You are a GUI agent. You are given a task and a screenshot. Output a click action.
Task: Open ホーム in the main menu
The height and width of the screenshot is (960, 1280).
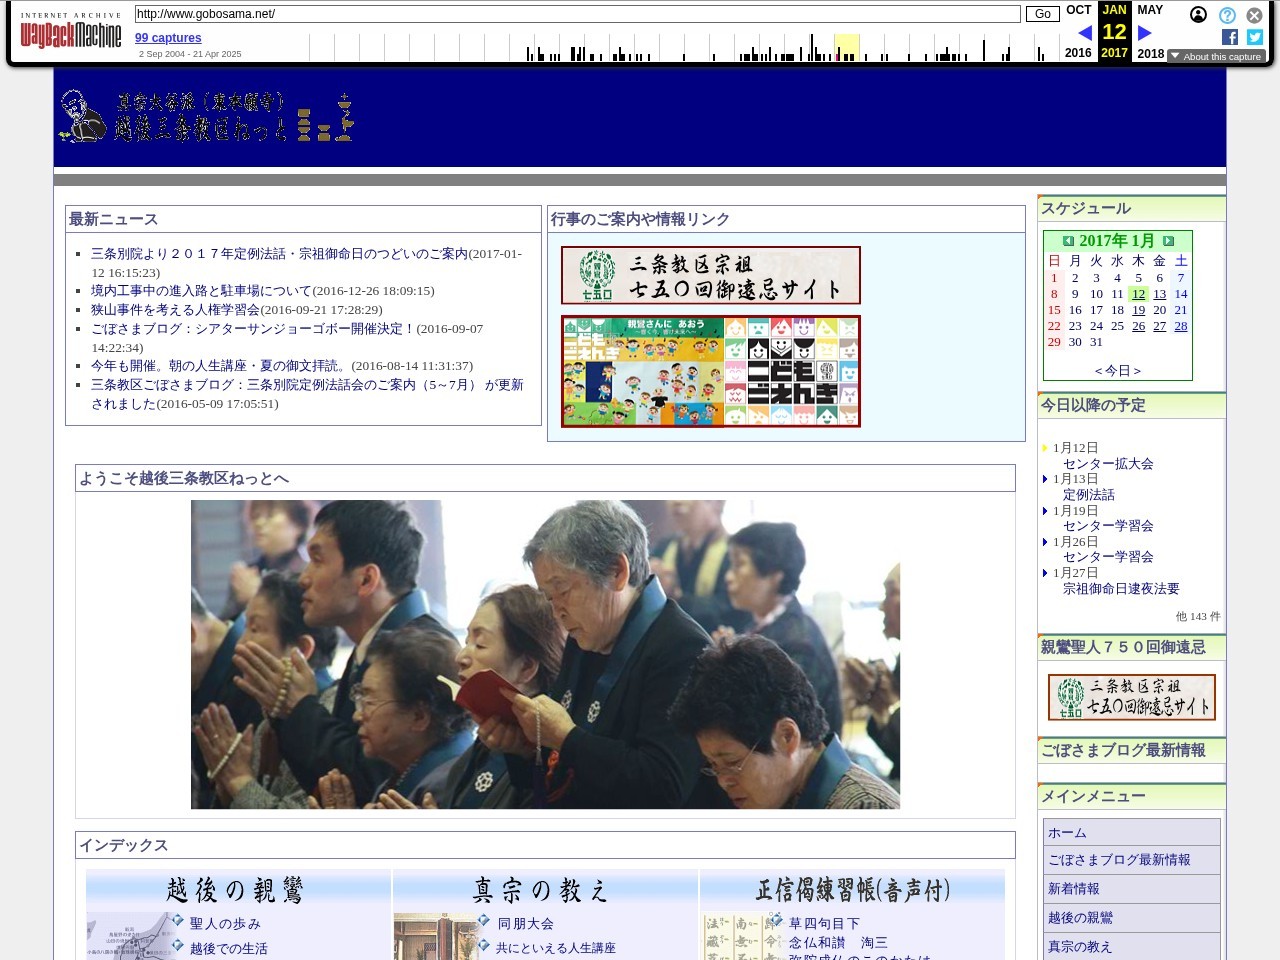point(1067,833)
